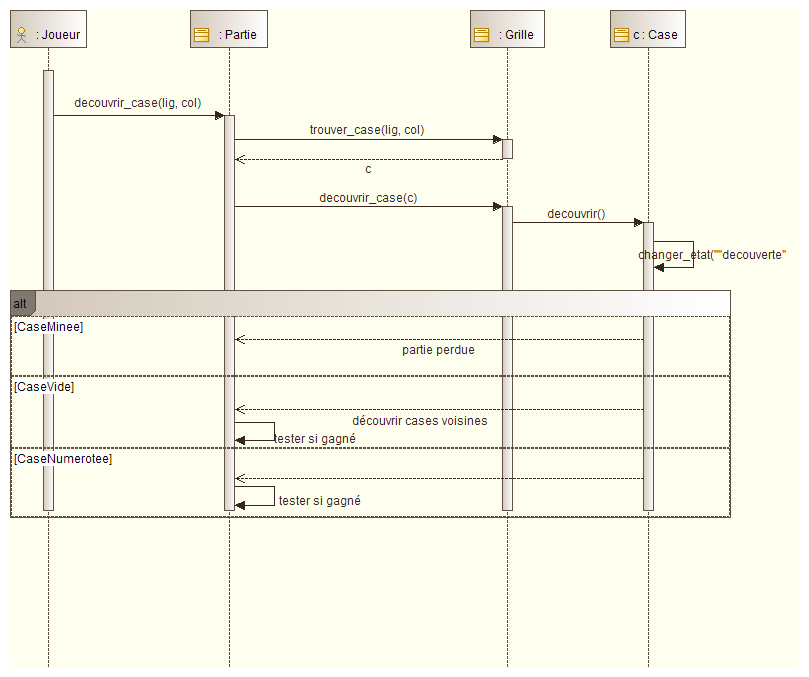Click the return message label 'c'

click(x=368, y=169)
